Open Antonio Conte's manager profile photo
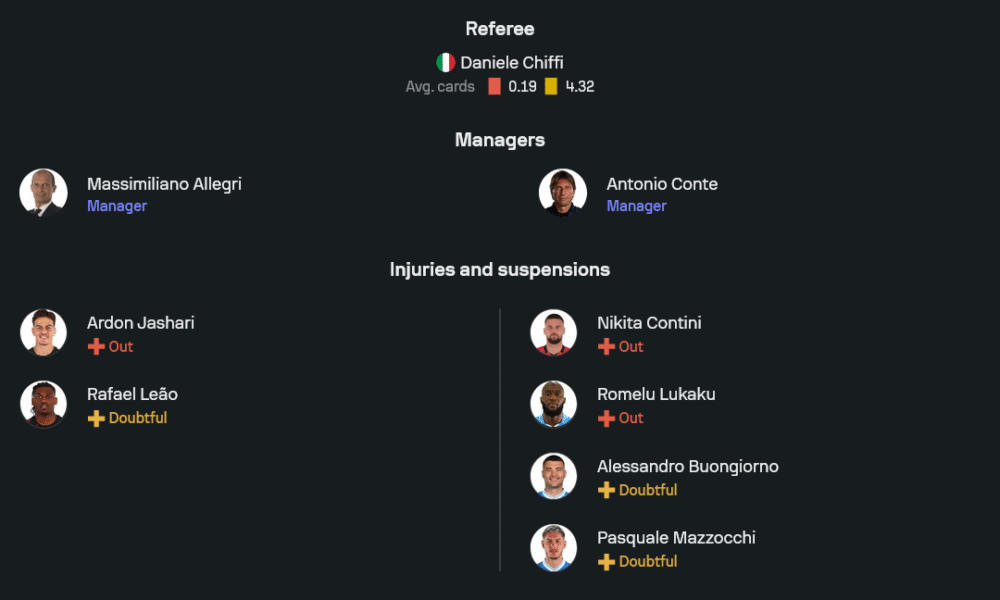Screen dimensions: 1000x600 tap(563, 193)
